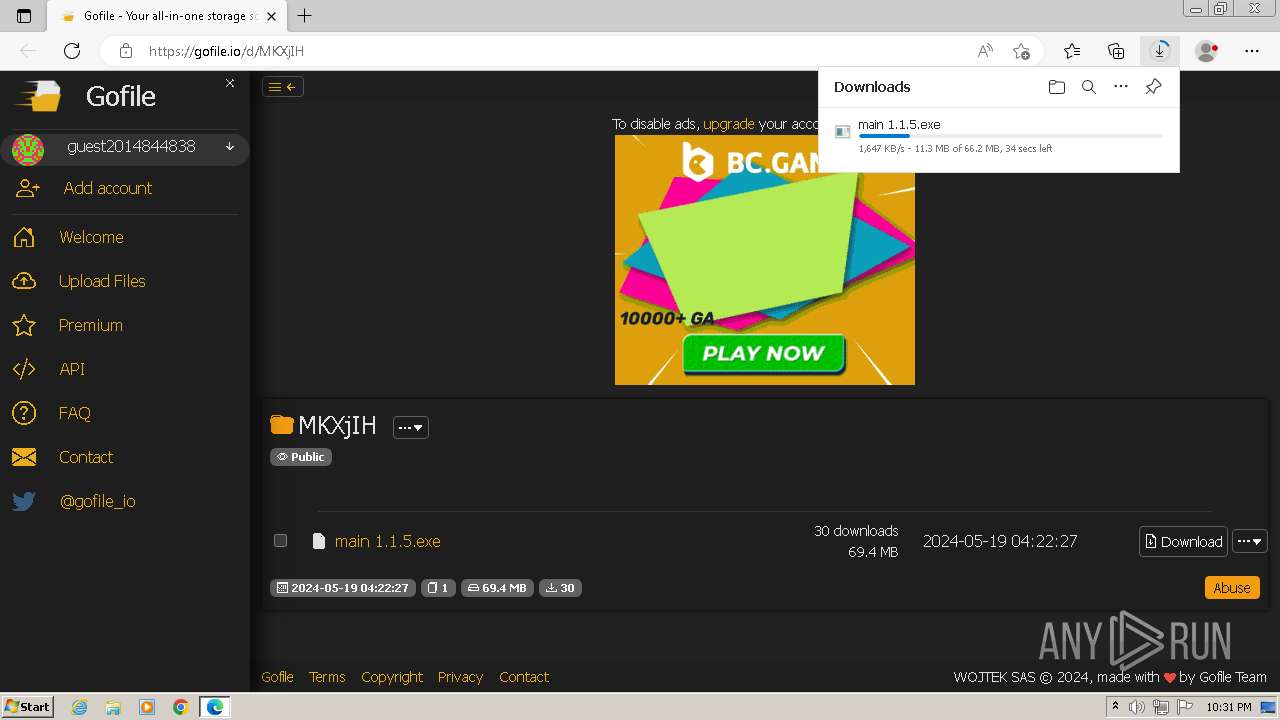Show hidden system tray icons
Image resolution: width=1280 pixels, height=720 pixels.
pos(1115,707)
